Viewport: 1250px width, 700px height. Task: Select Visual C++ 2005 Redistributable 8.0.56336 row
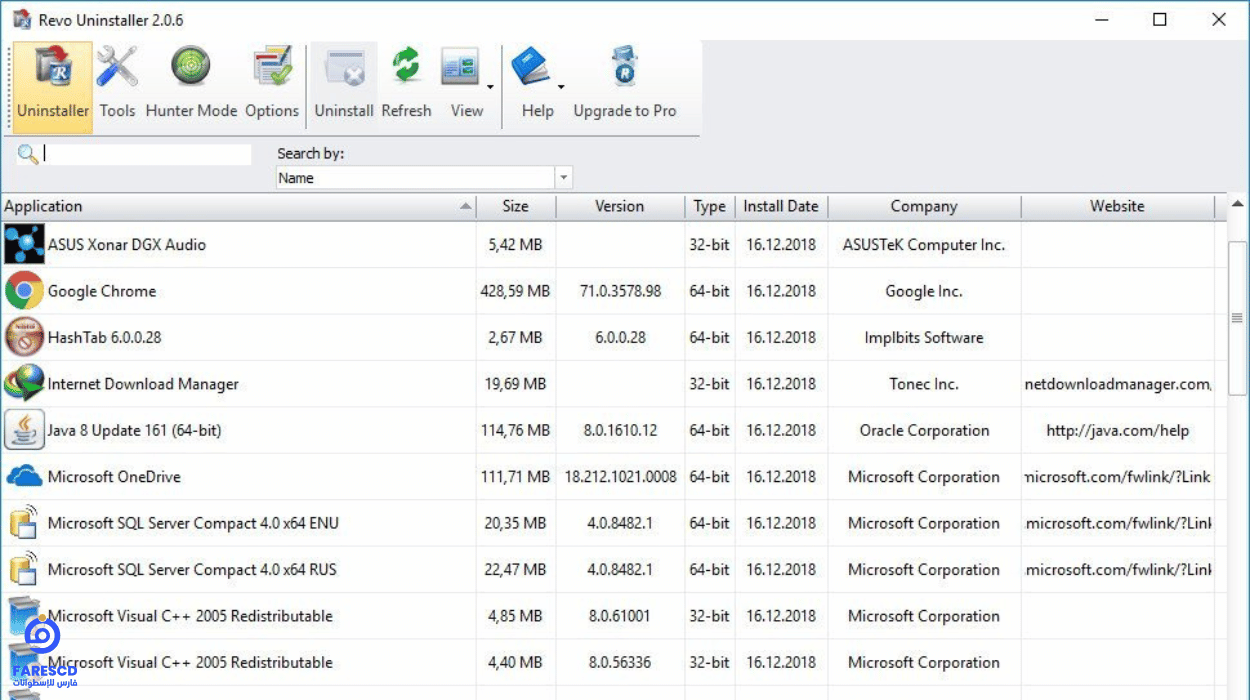point(608,662)
